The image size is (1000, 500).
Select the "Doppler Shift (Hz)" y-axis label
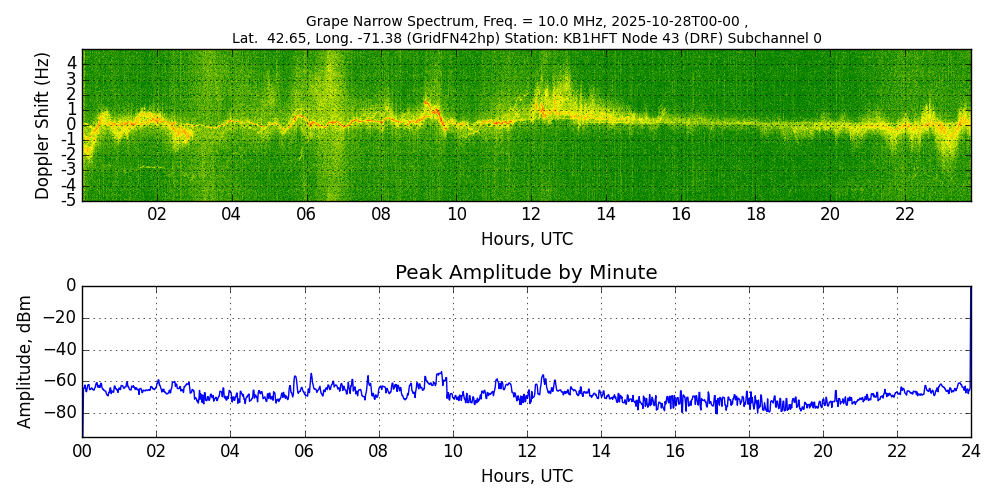click(42, 125)
